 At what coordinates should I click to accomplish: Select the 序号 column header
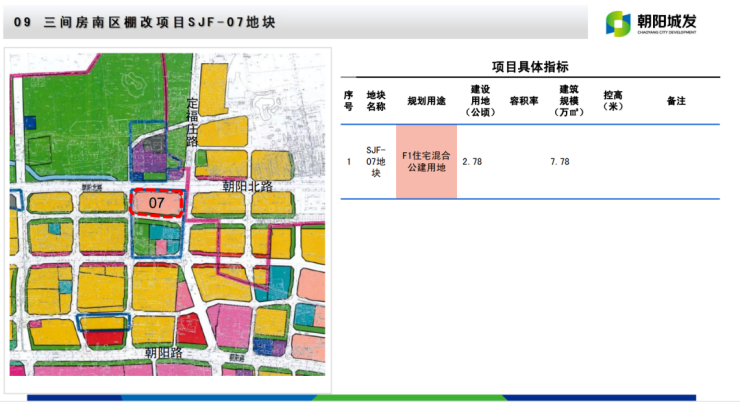coord(349,100)
